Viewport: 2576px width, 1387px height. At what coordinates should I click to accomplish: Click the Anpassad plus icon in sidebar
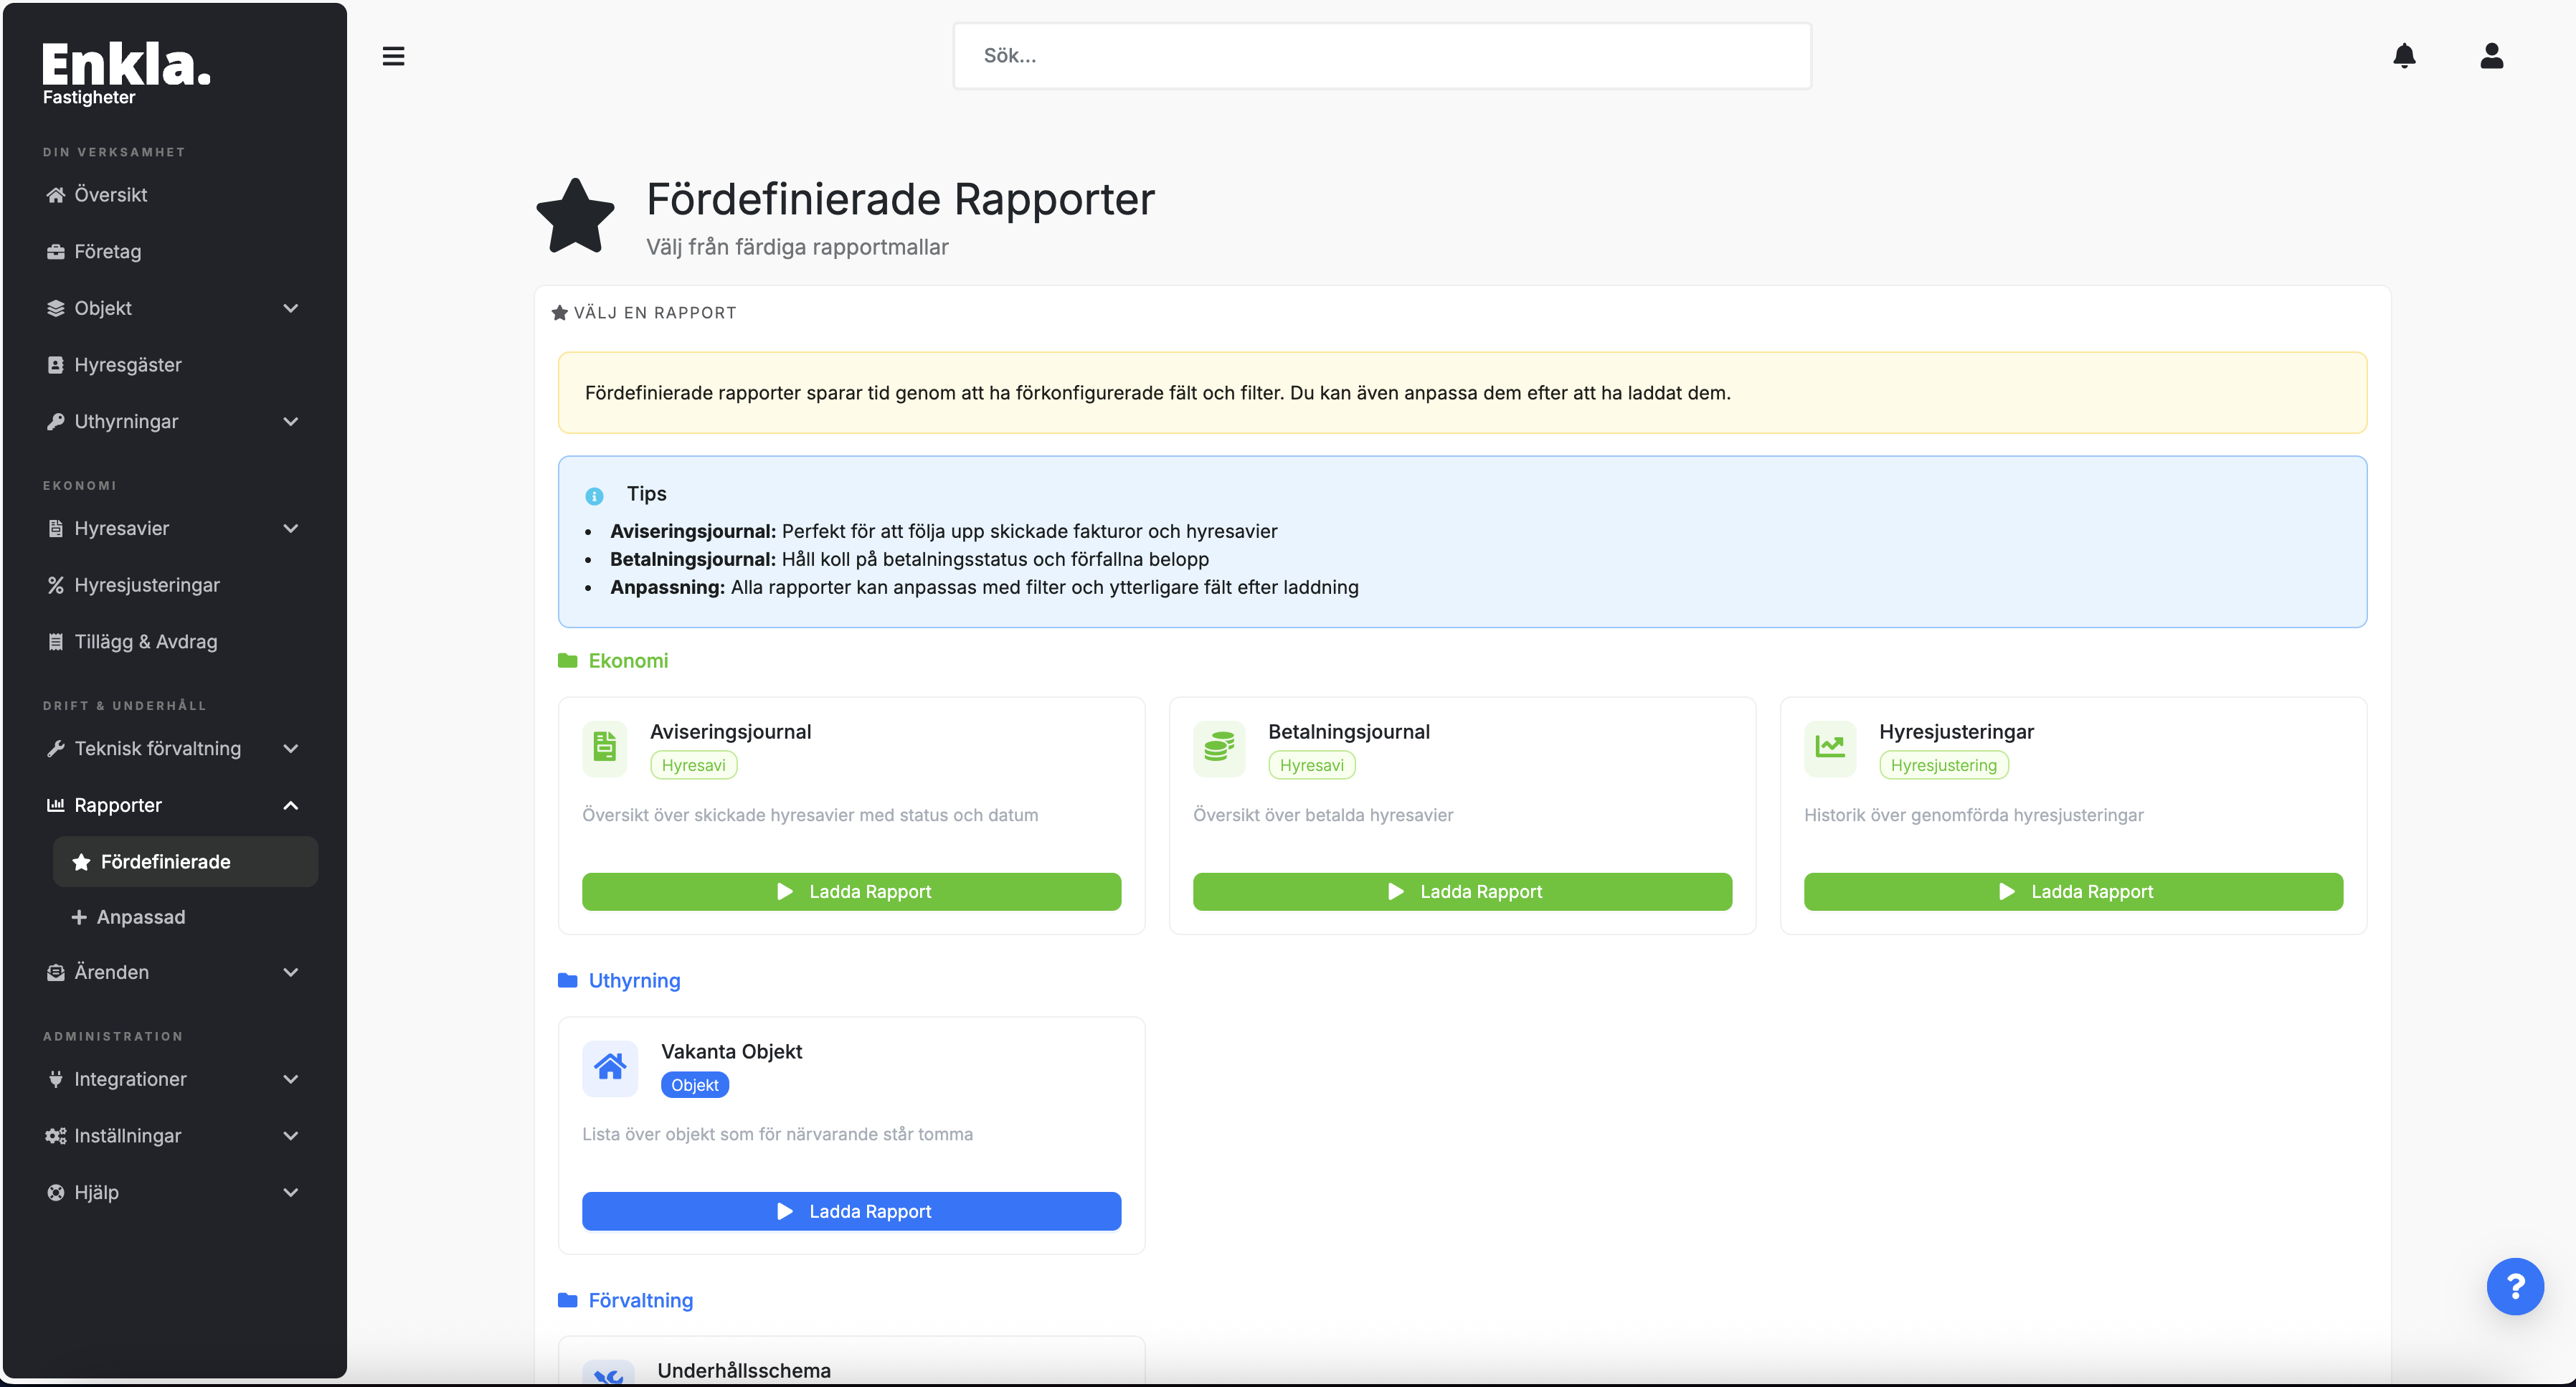[x=79, y=917]
